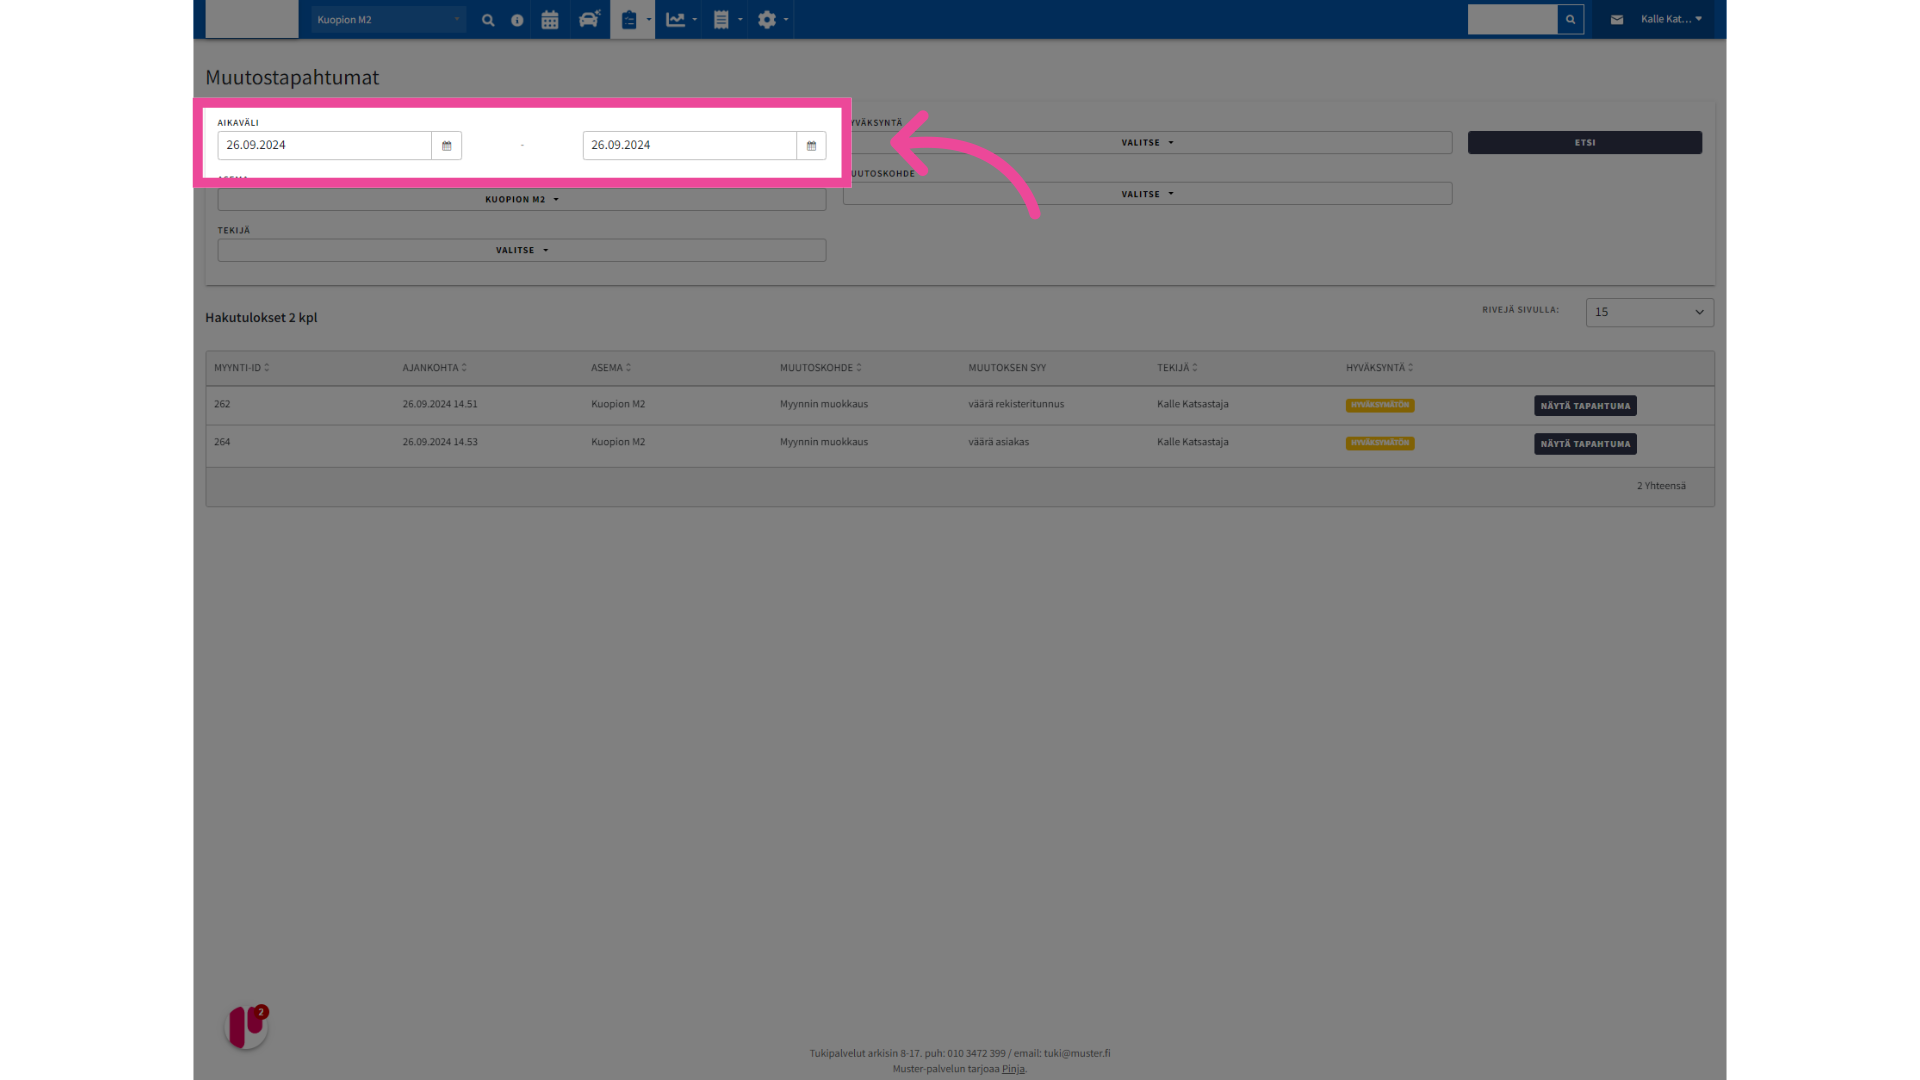Select rows per page 15 dropdown
Screen dimensions: 1920x1080
[x=1647, y=311]
